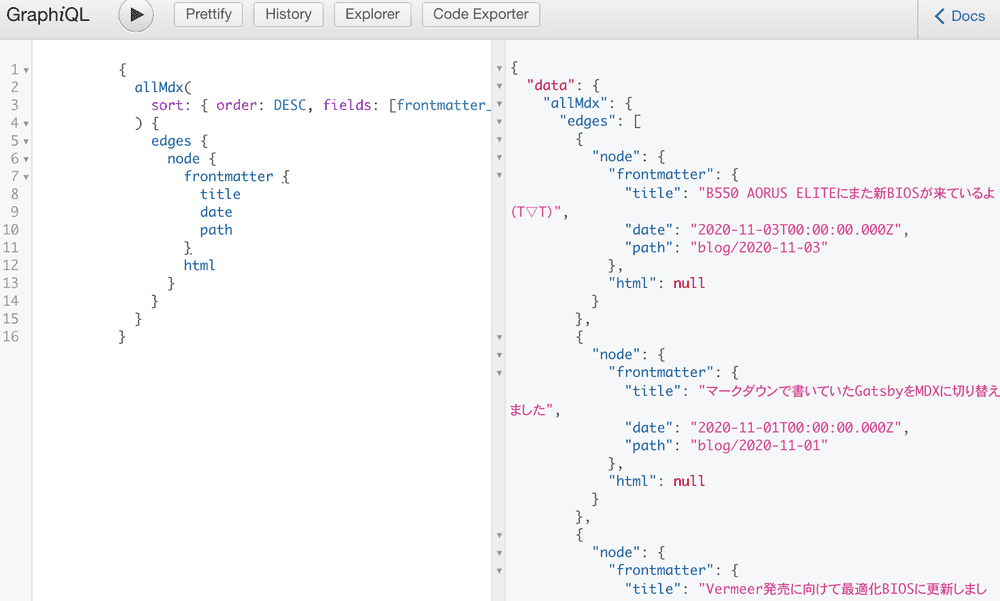Fold the query at line 1 arrow
The image size is (1000, 601).
pyautogui.click(x=26, y=70)
